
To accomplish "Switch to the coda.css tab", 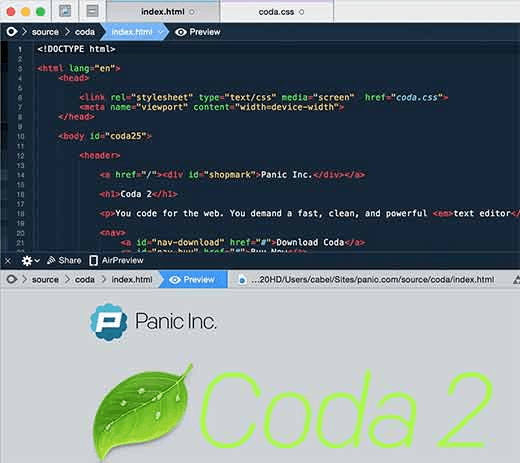I will pyautogui.click(x=276, y=12).
